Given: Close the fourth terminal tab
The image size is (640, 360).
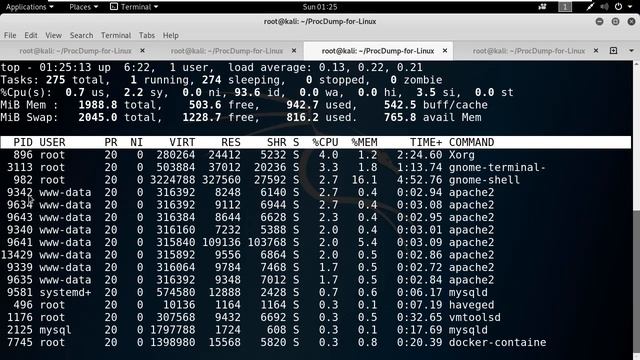Looking at the screenshot, I should pos(596,51).
